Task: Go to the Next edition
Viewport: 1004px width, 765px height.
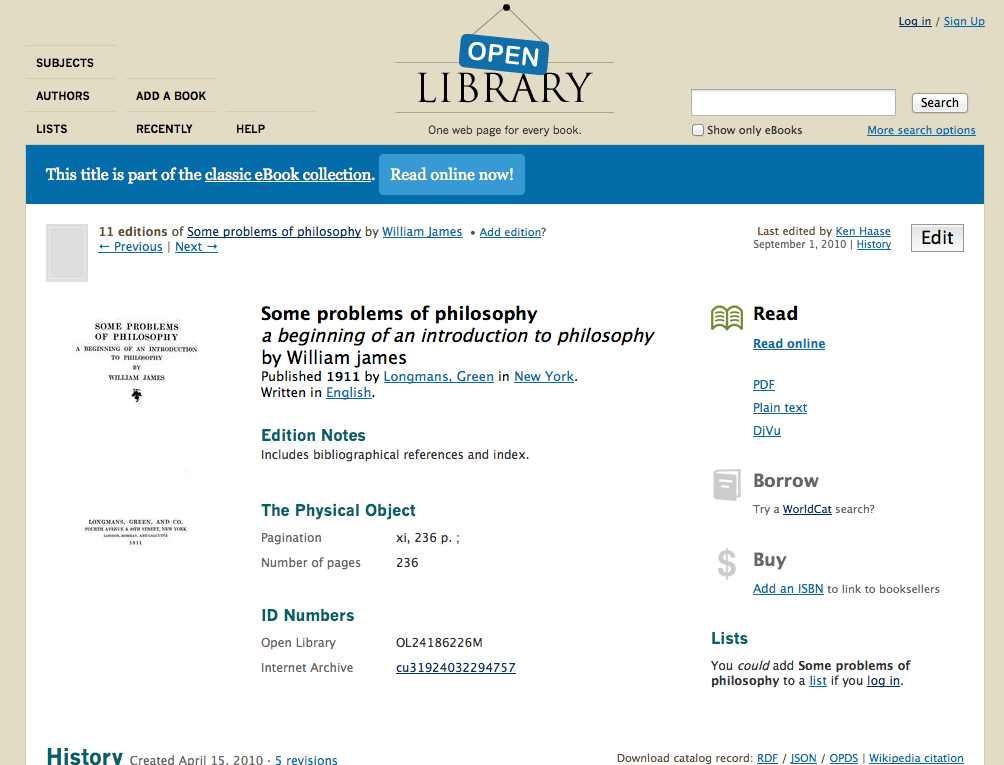Action: 196,247
